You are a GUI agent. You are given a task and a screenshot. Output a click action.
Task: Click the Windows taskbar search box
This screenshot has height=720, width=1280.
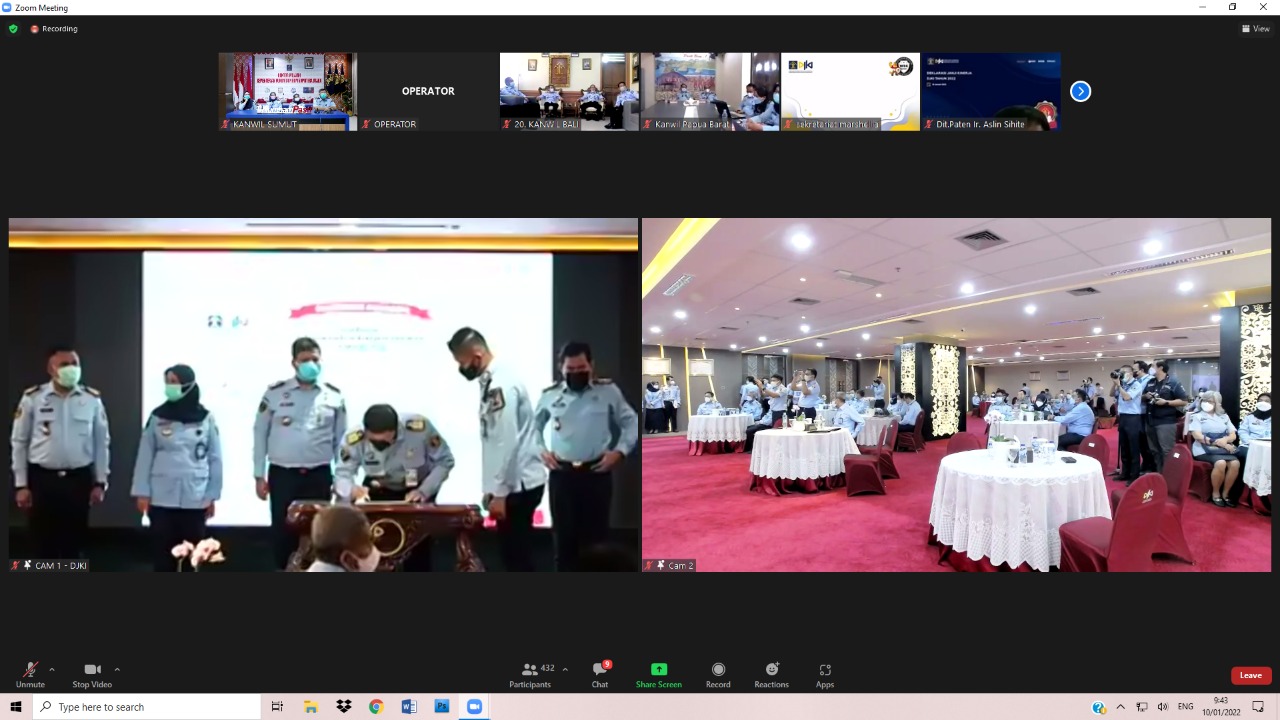(148, 707)
